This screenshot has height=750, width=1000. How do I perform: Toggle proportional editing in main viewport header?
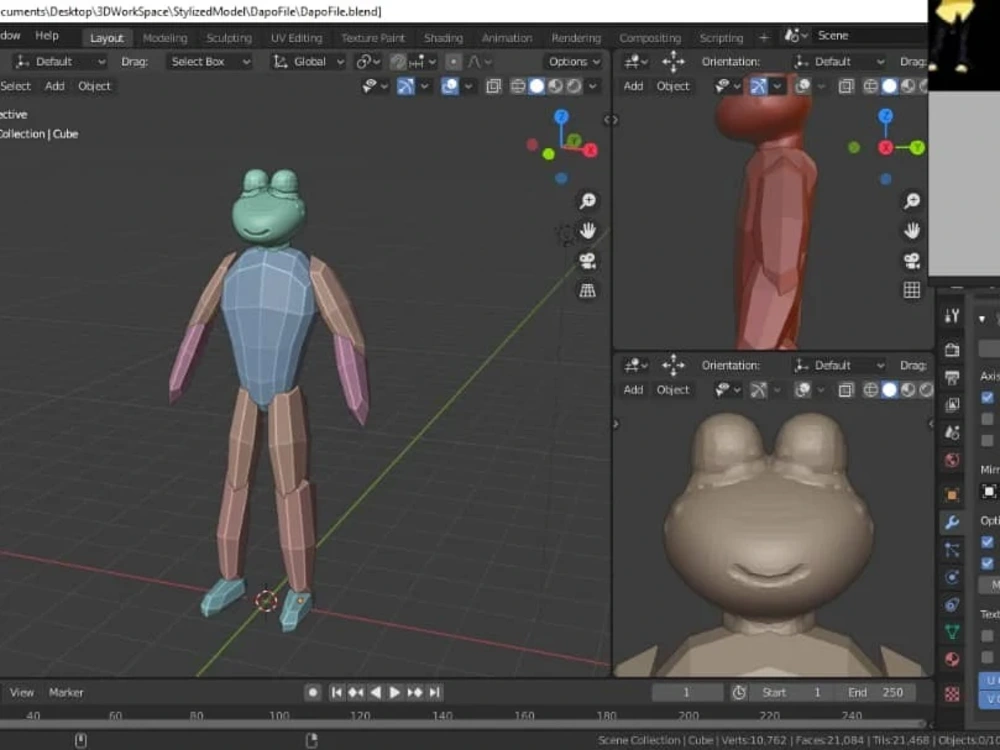(453, 62)
